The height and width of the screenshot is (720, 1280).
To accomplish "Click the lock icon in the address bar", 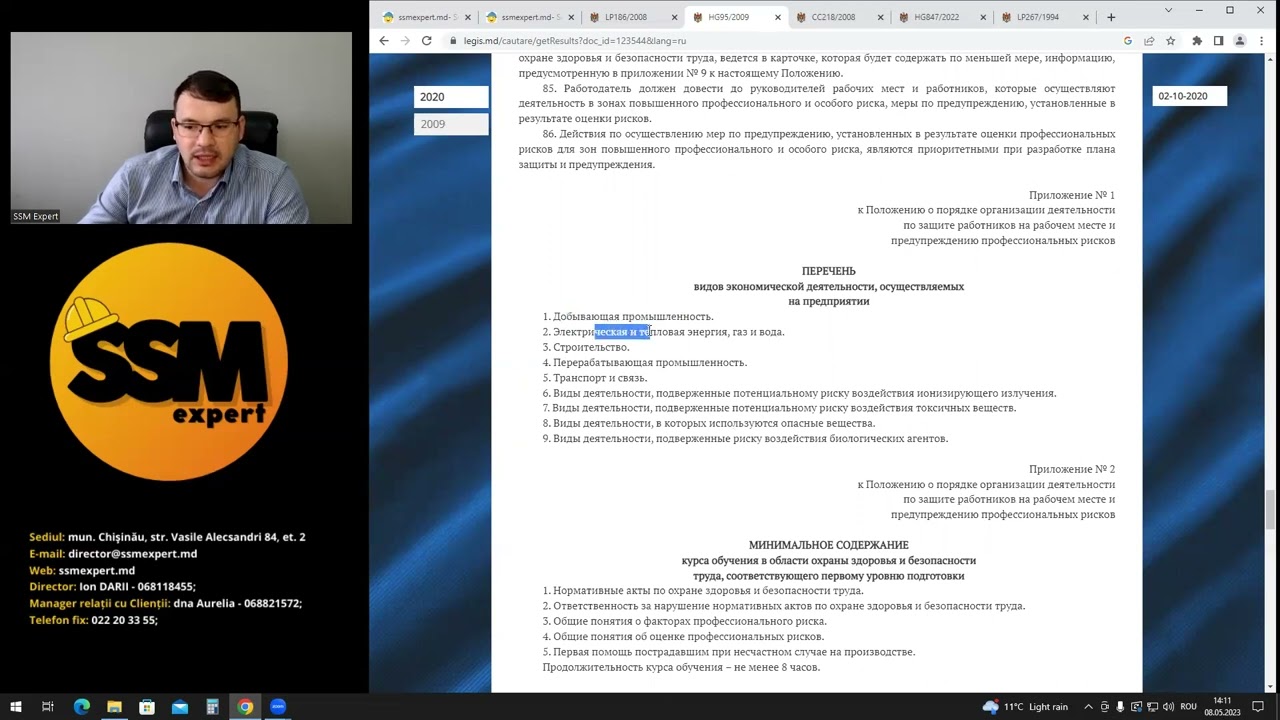I will tap(453, 41).
